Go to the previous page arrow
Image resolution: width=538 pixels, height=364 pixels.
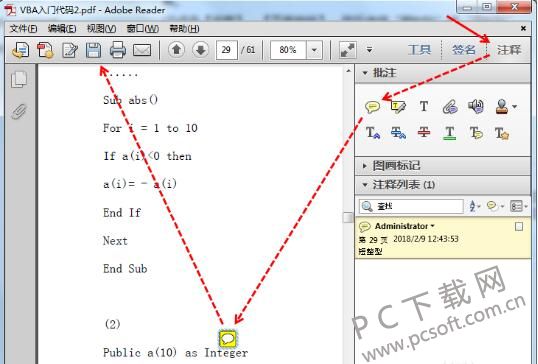176,50
